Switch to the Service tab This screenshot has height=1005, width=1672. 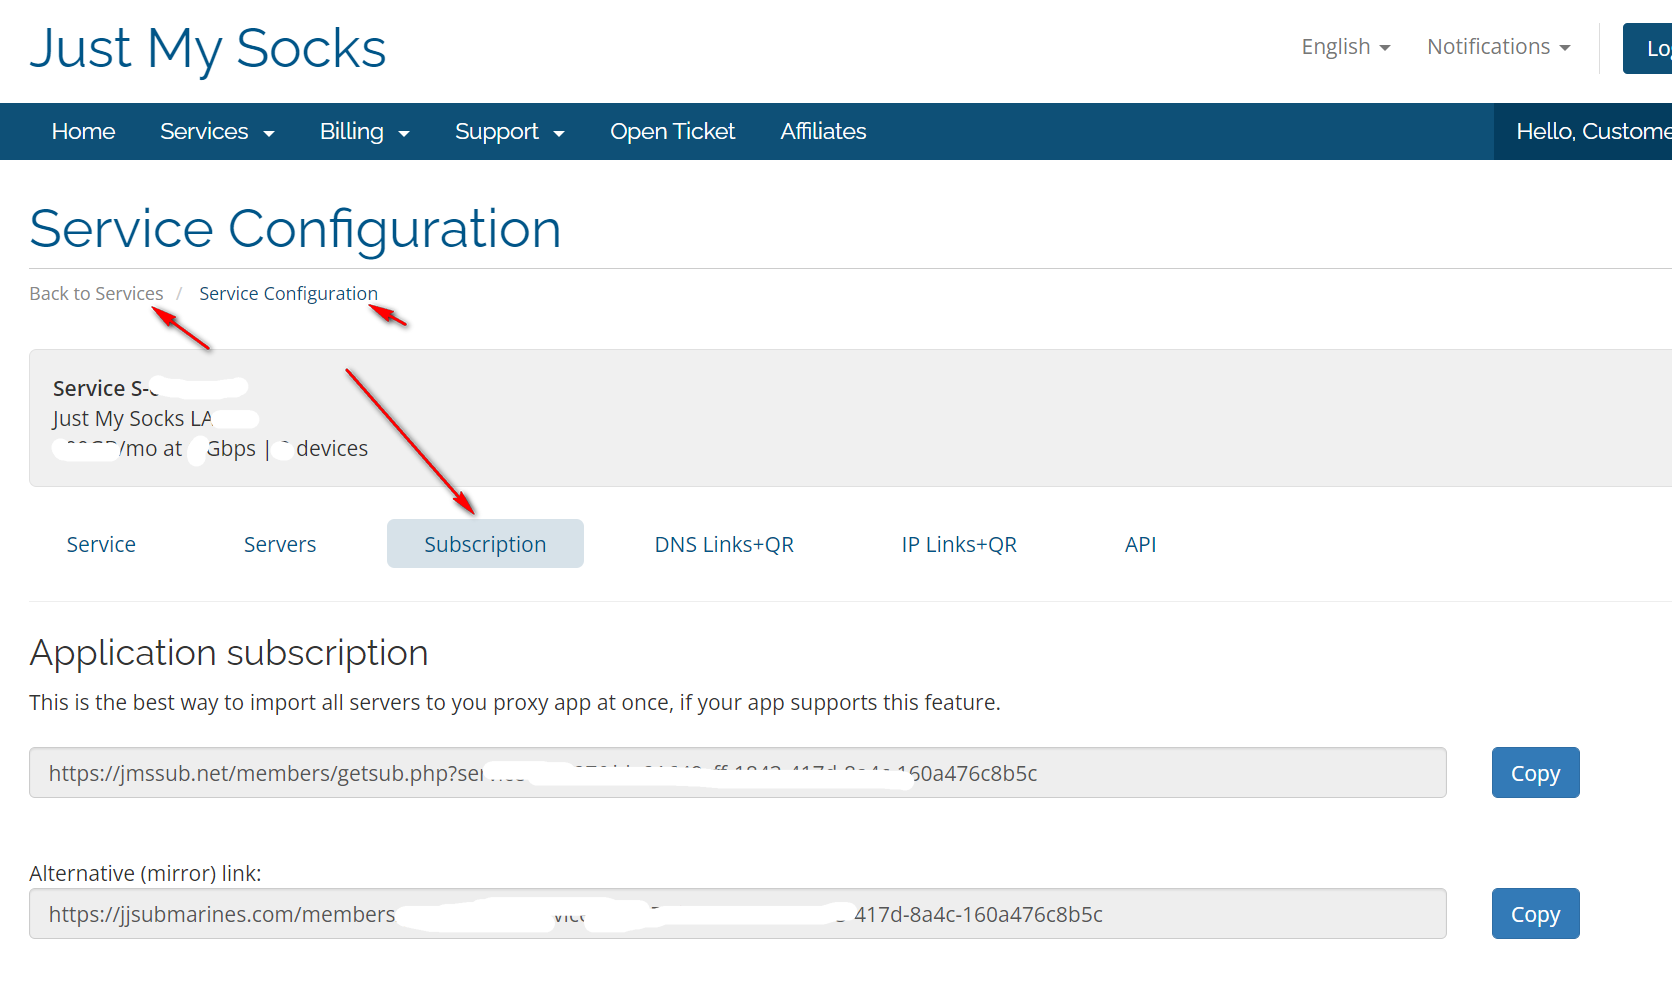(101, 545)
